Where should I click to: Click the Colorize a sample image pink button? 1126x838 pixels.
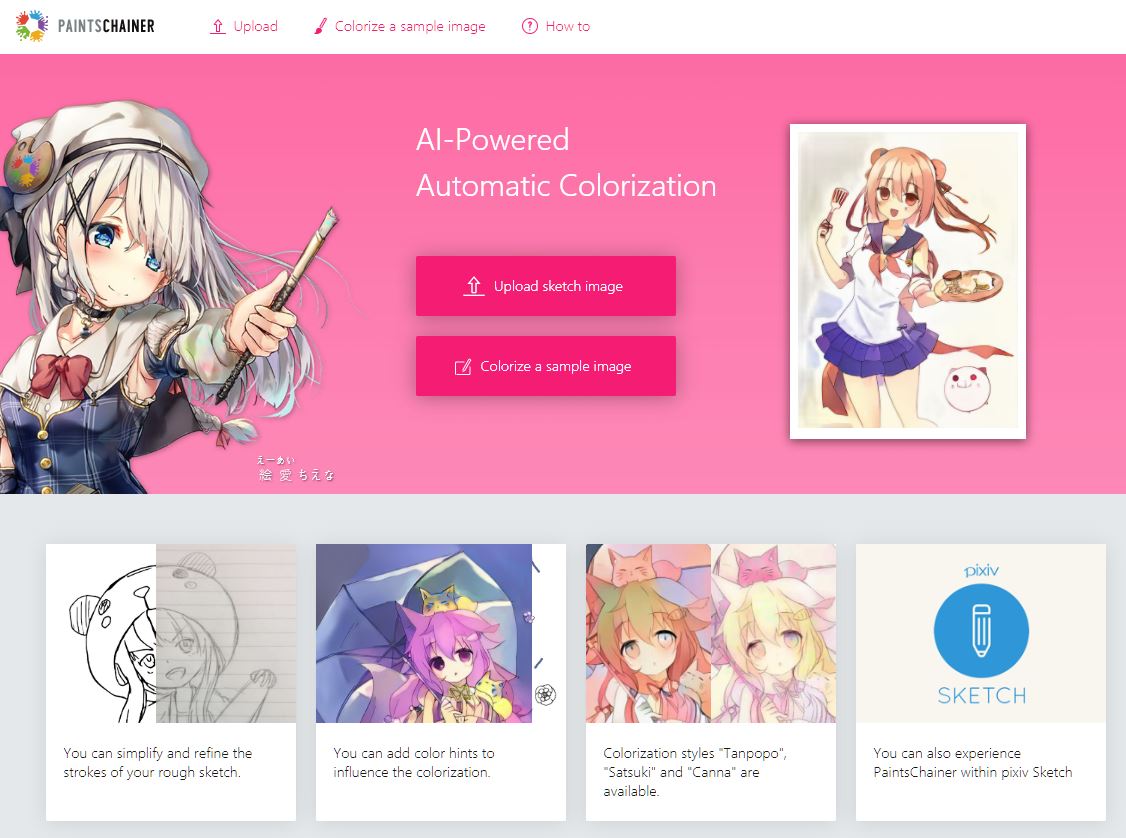tap(546, 366)
